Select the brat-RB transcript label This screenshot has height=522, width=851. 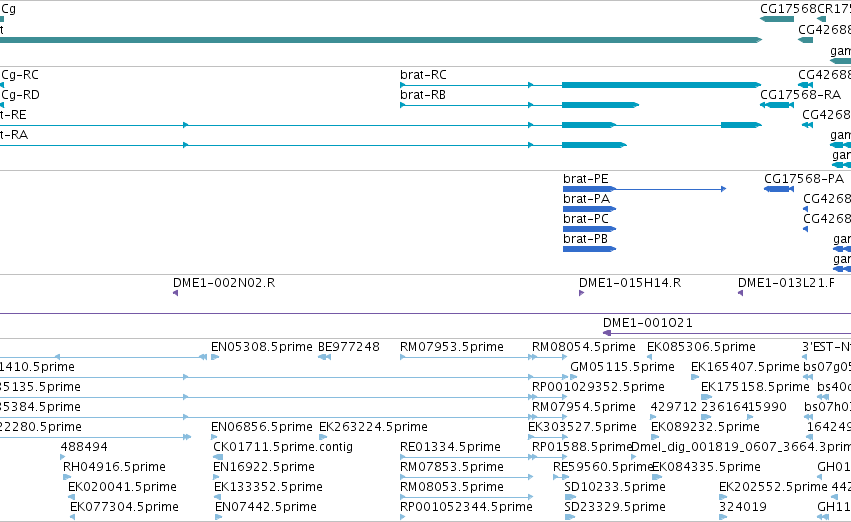(423, 95)
